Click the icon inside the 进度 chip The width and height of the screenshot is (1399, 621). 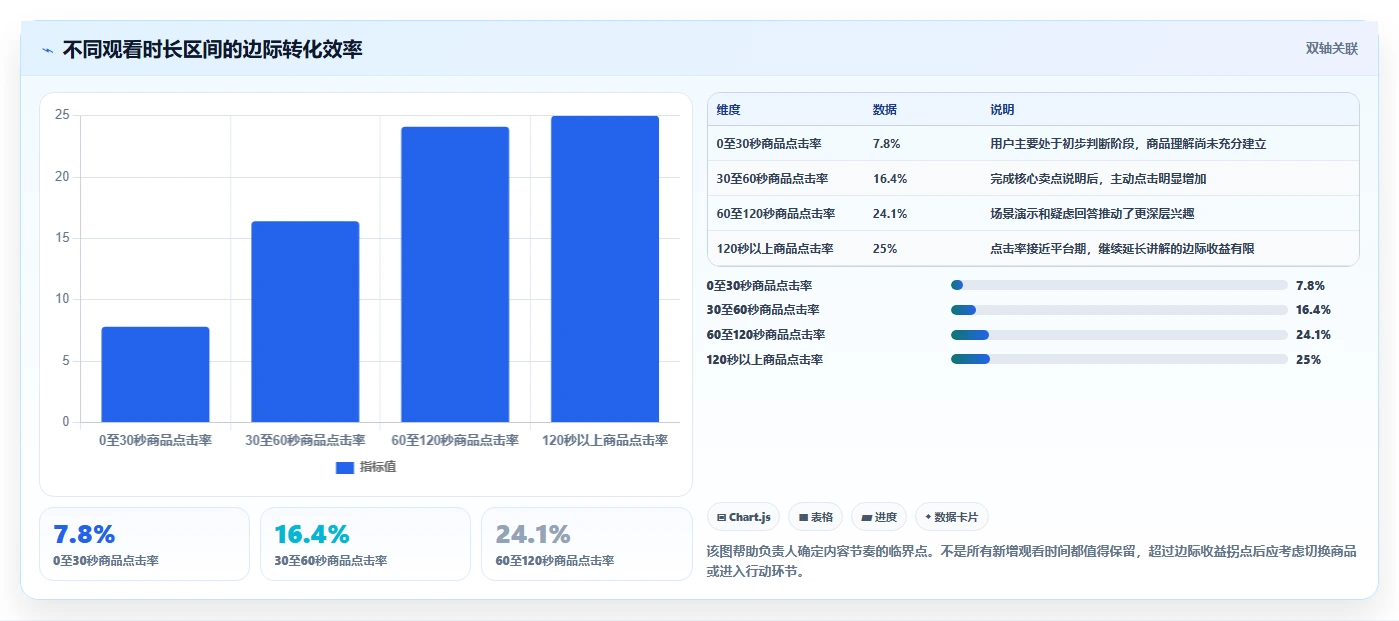point(866,517)
